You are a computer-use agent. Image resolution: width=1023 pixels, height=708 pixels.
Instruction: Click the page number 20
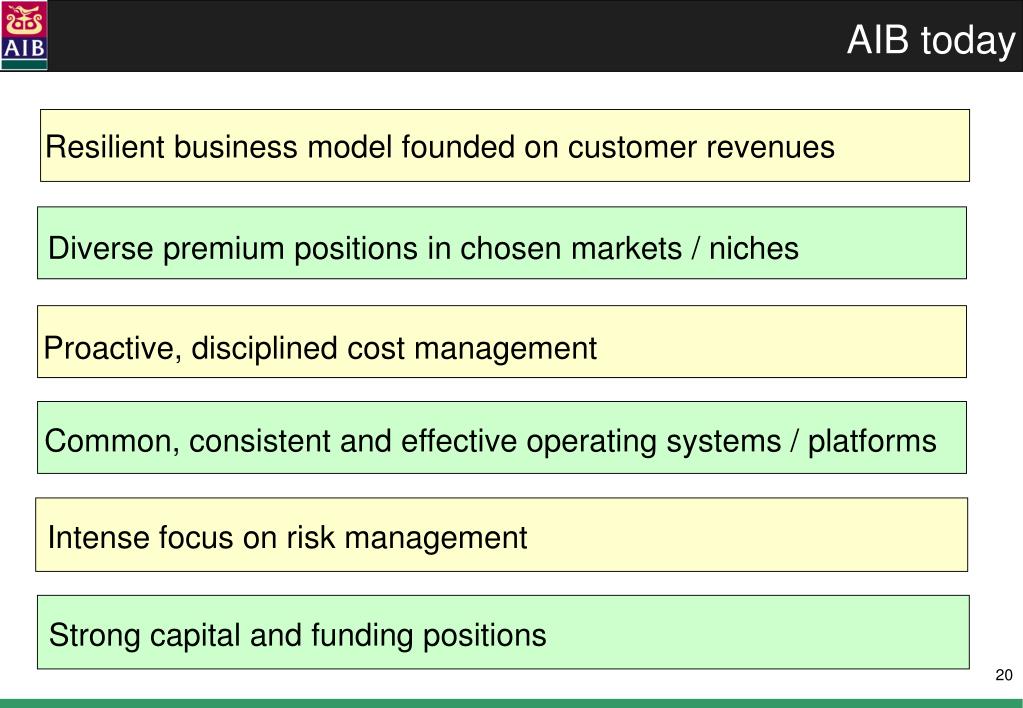(x=1004, y=675)
